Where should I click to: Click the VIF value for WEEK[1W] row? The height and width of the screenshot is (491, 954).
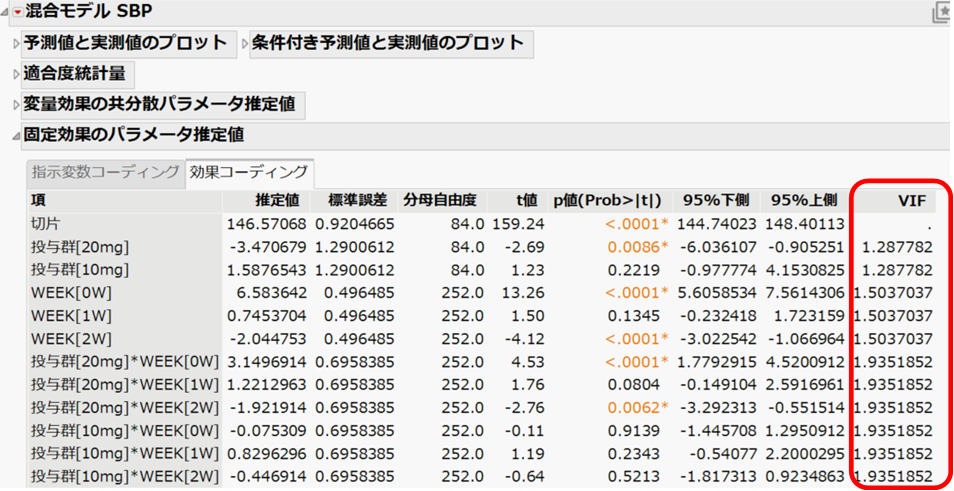tap(893, 316)
